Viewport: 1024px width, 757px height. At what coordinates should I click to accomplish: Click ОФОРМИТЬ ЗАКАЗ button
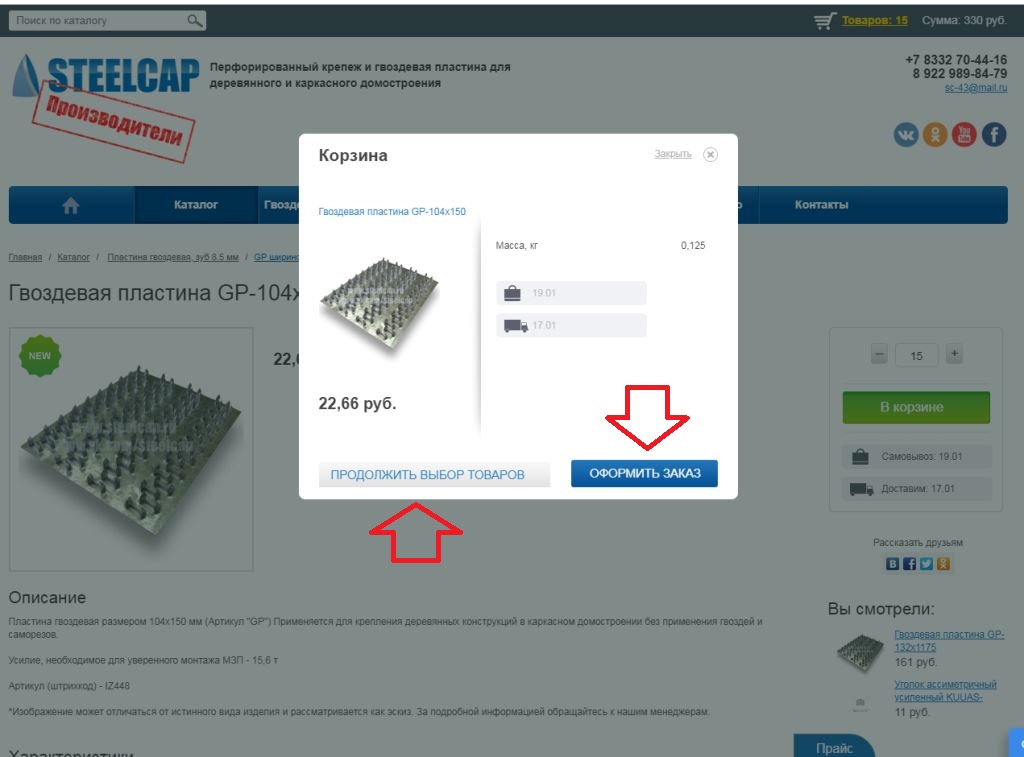click(645, 474)
